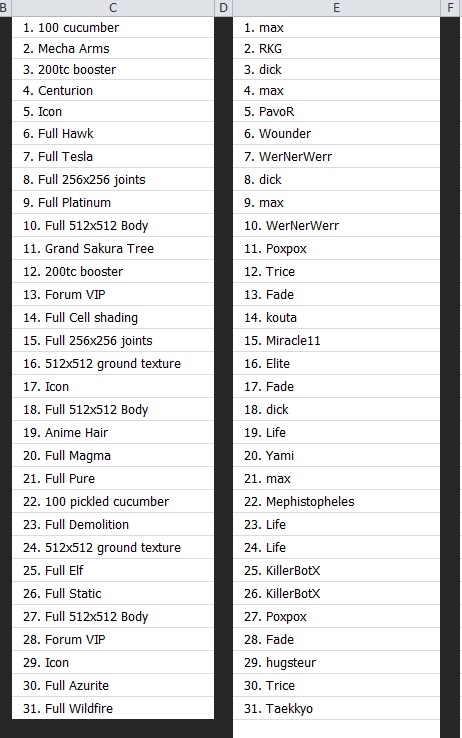Viewport: 462px width, 738px height.
Task: Select column E header
Action: pyautogui.click(x=336, y=8)
